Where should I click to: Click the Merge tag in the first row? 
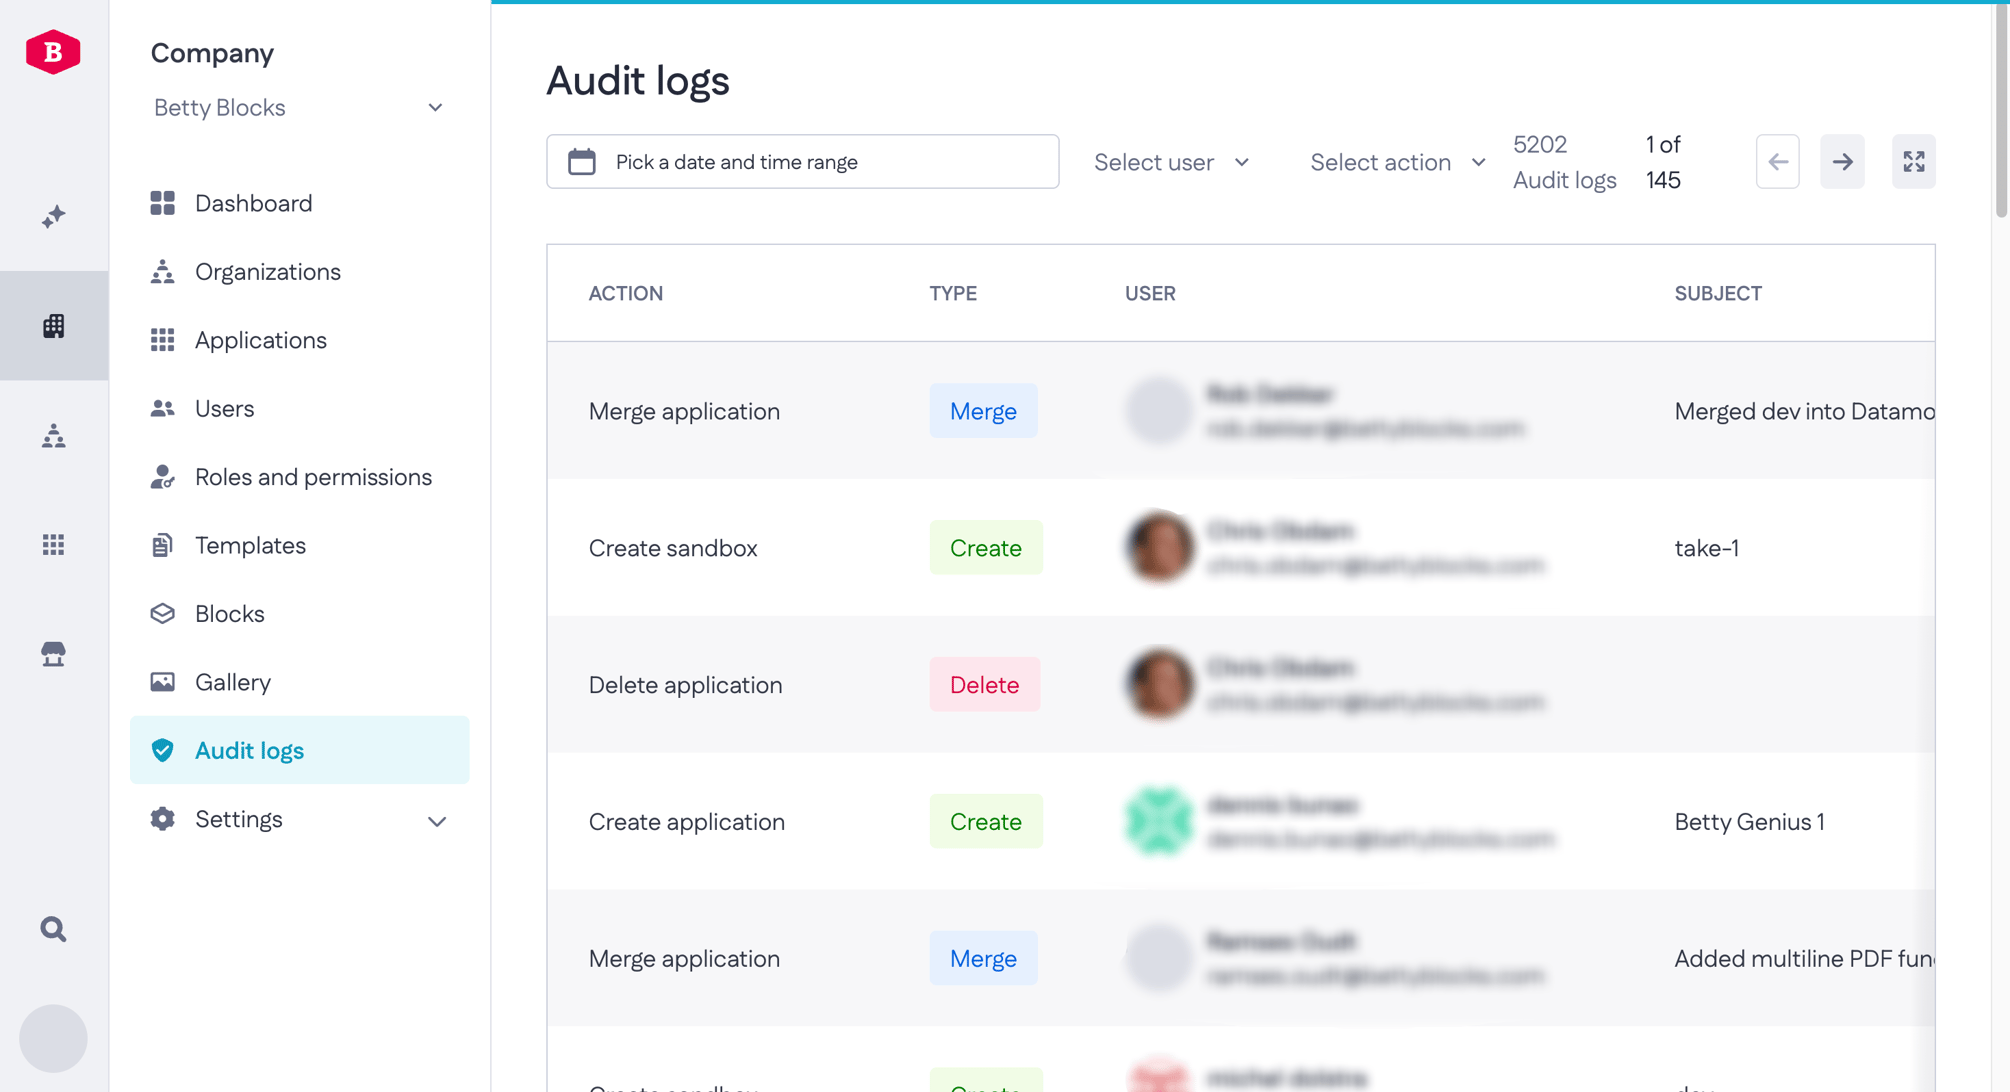coord(983,411)
